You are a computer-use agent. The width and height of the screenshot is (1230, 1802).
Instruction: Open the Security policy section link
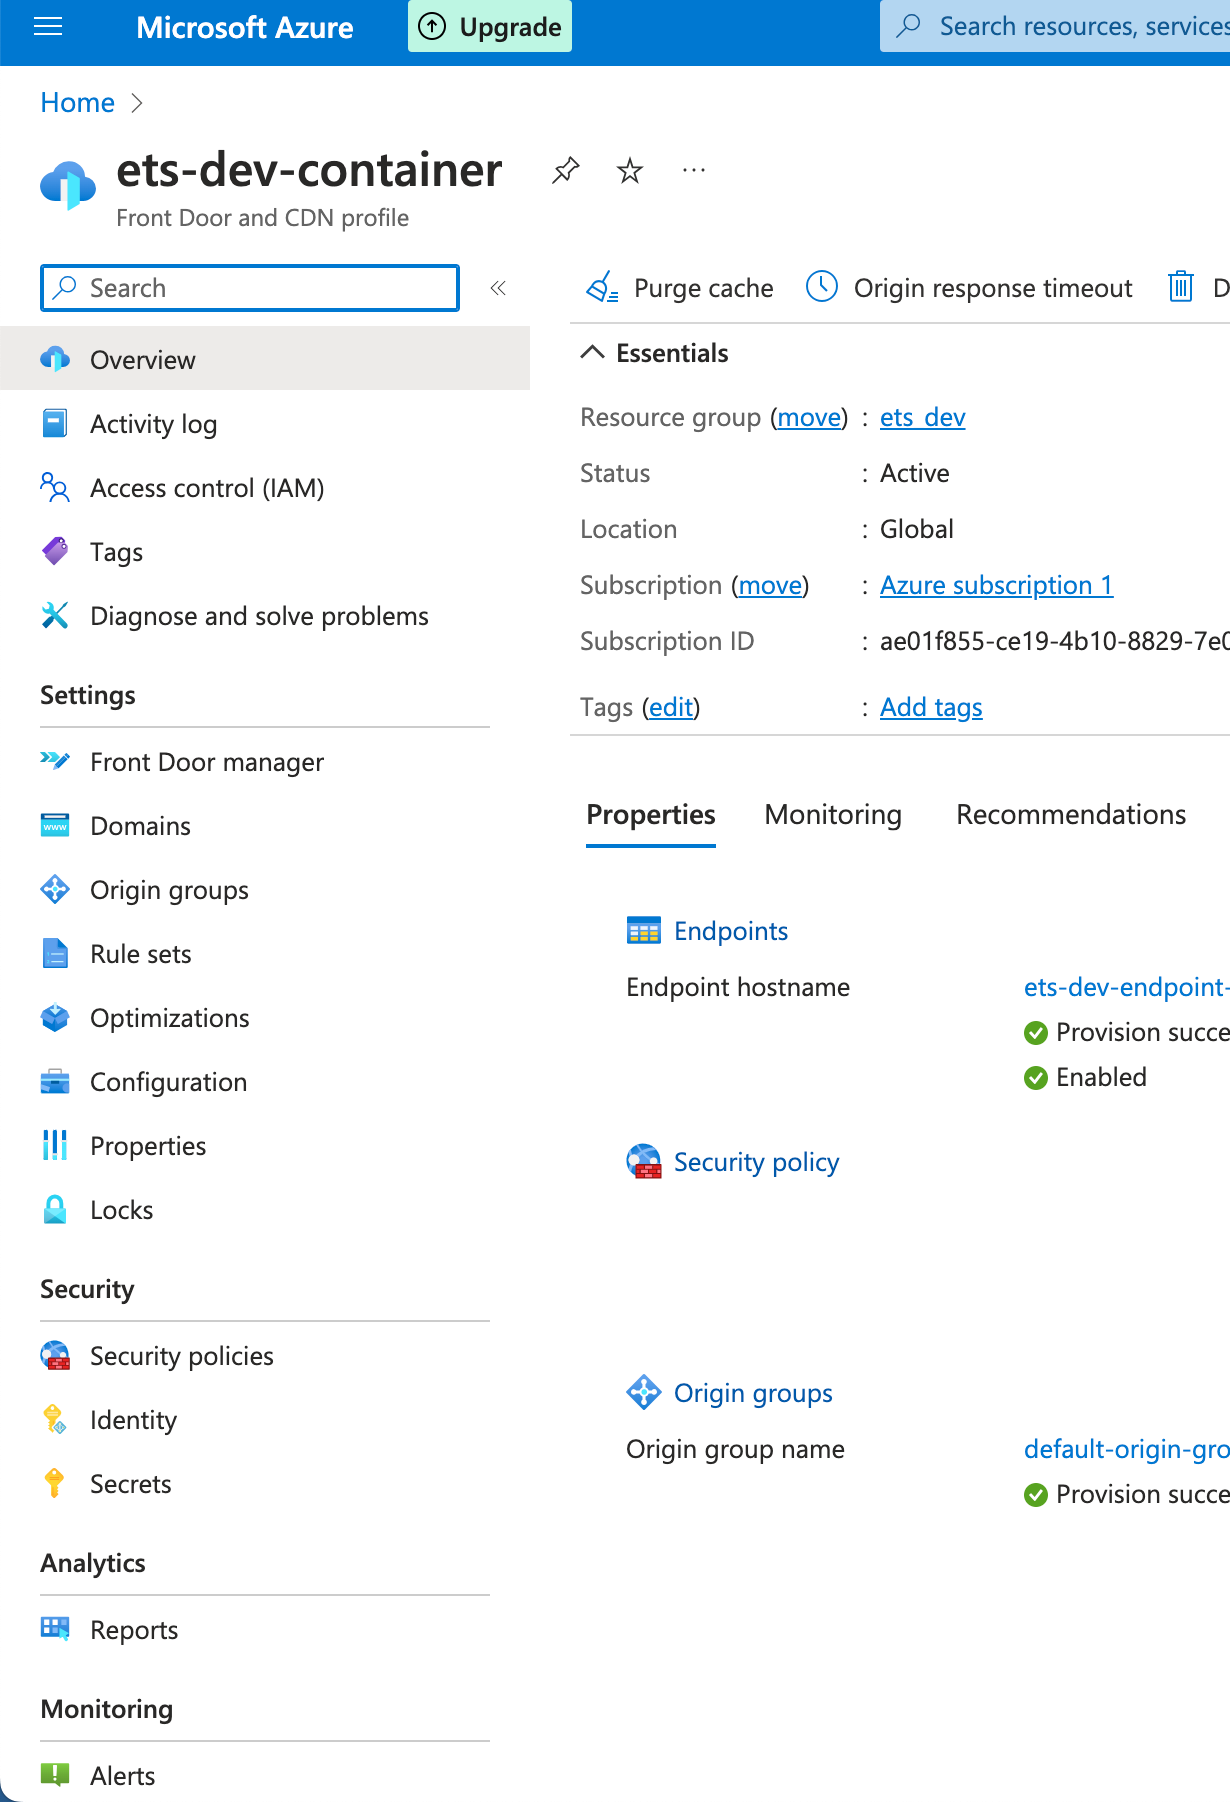[757, 1162]
